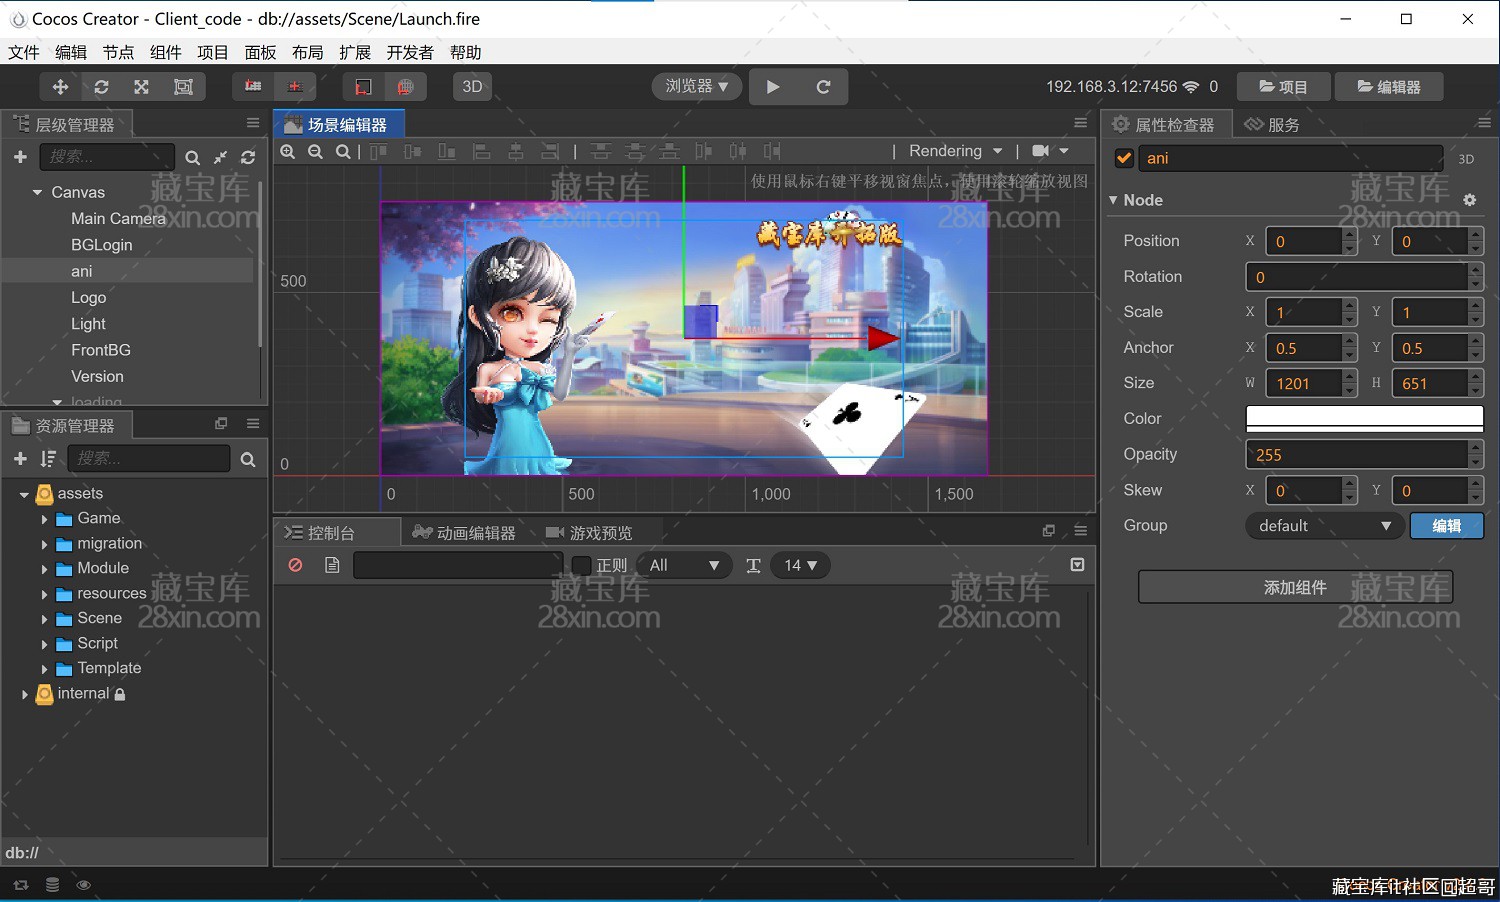This screenshot has width=1500, height=902.
Task: Open the font size 14 dropdown
Action: pos(800,565)
